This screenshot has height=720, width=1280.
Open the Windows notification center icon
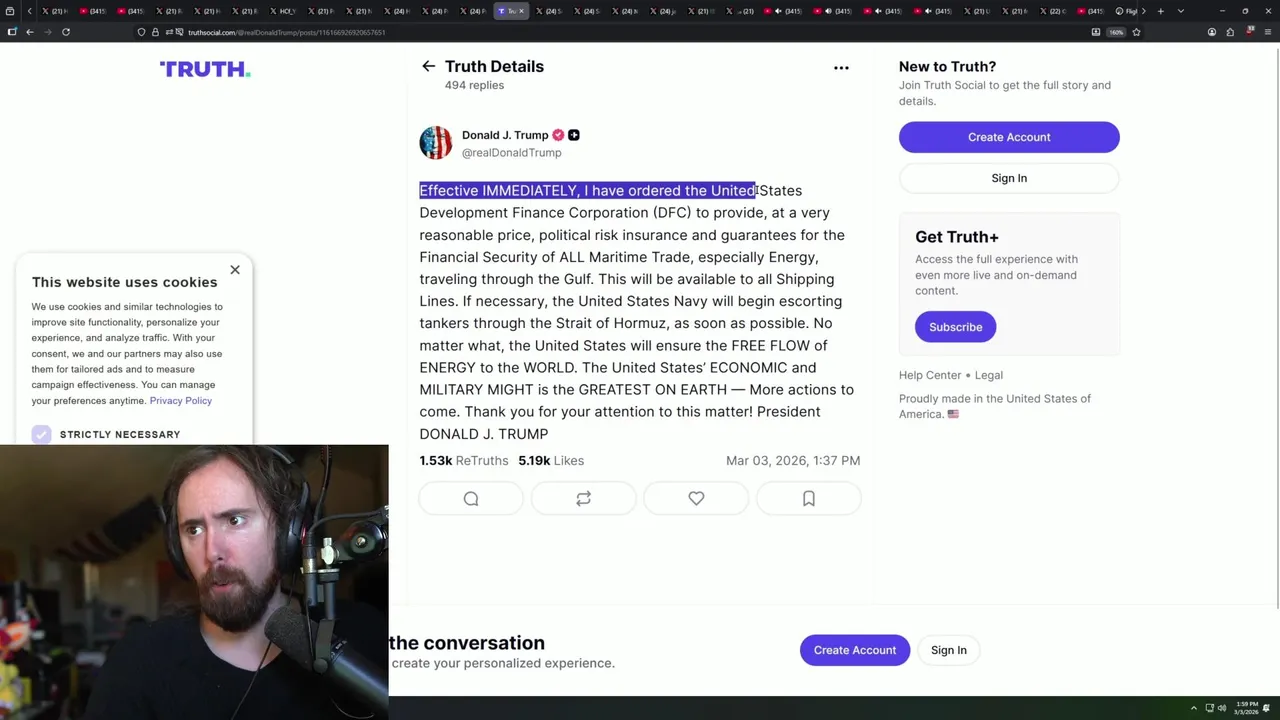[x=1267, y=708]
